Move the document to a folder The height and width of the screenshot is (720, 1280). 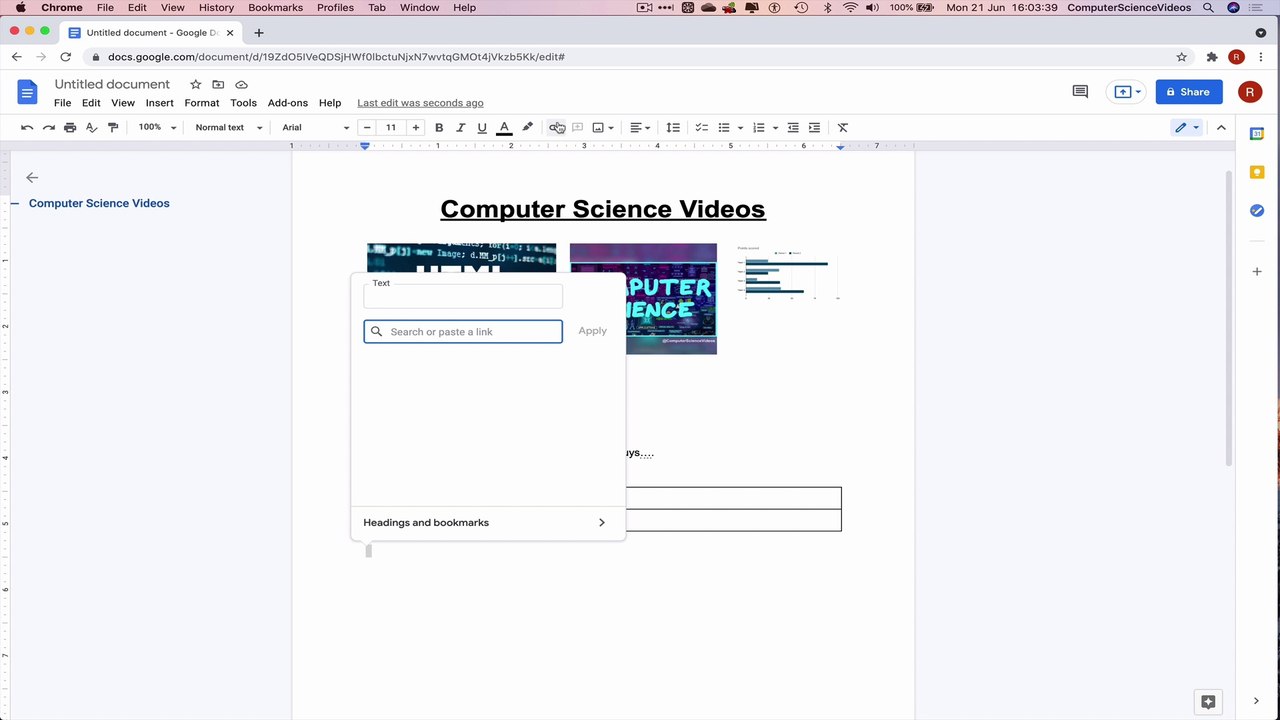[218, 85]
